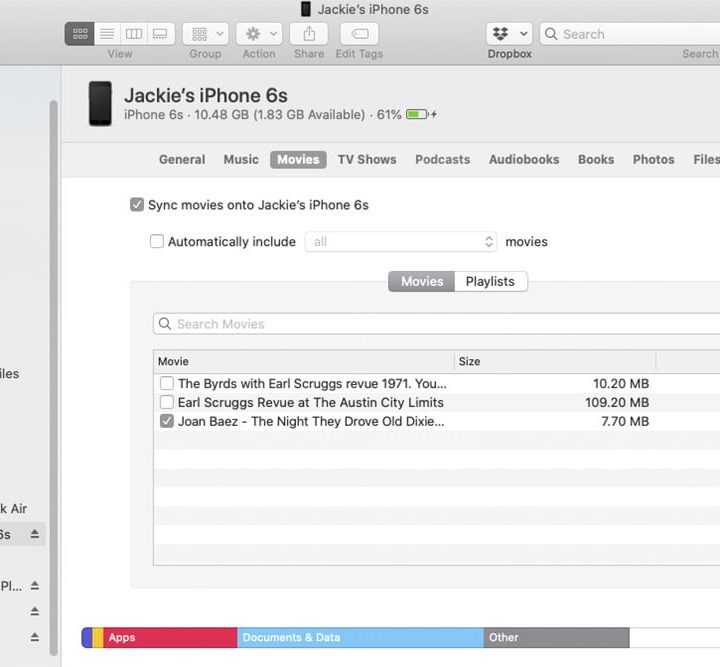
Task: Eject the iPhone 6s in sidebar
Action: [35, 534]
